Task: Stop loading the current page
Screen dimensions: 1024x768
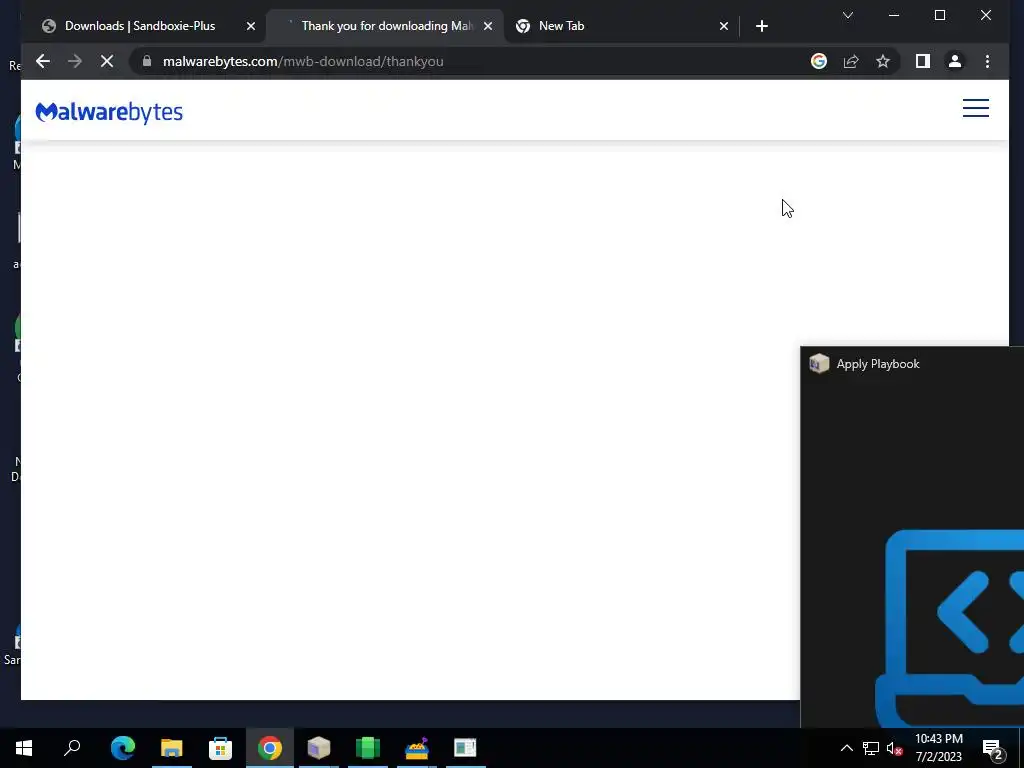Action: tap(107, 61)
